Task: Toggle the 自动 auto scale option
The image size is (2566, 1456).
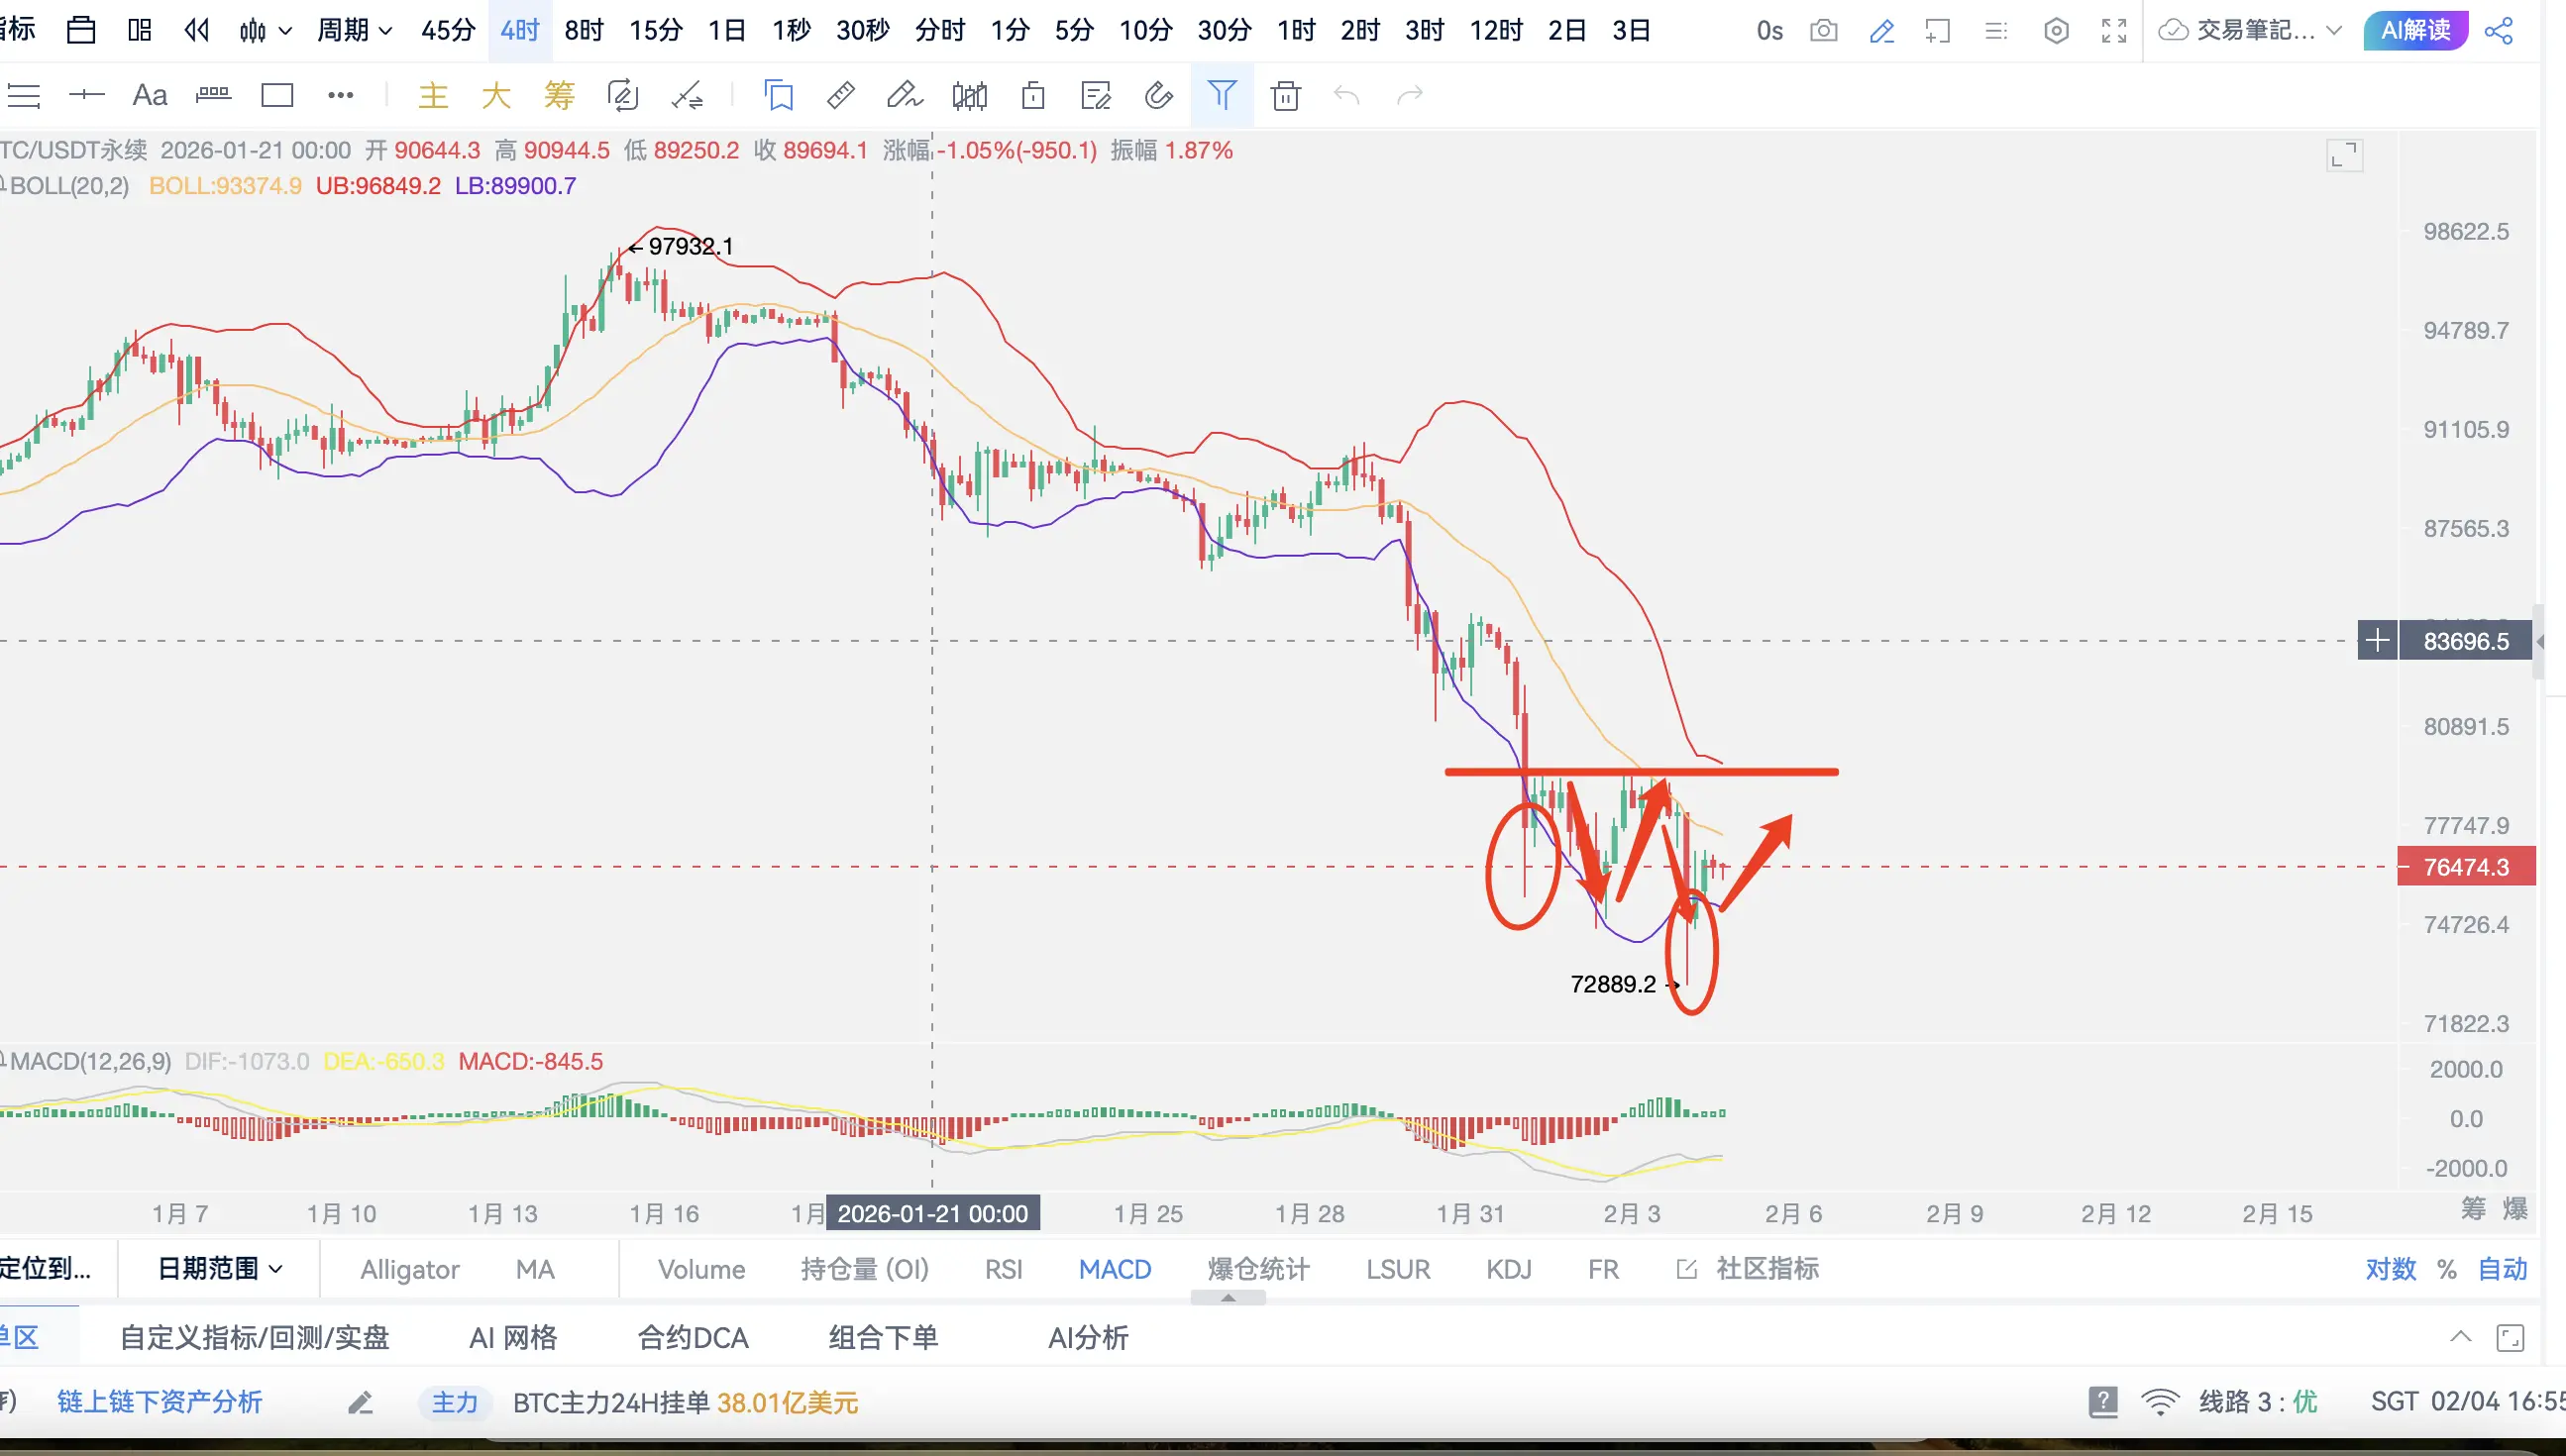Action: point(2502,1269)
